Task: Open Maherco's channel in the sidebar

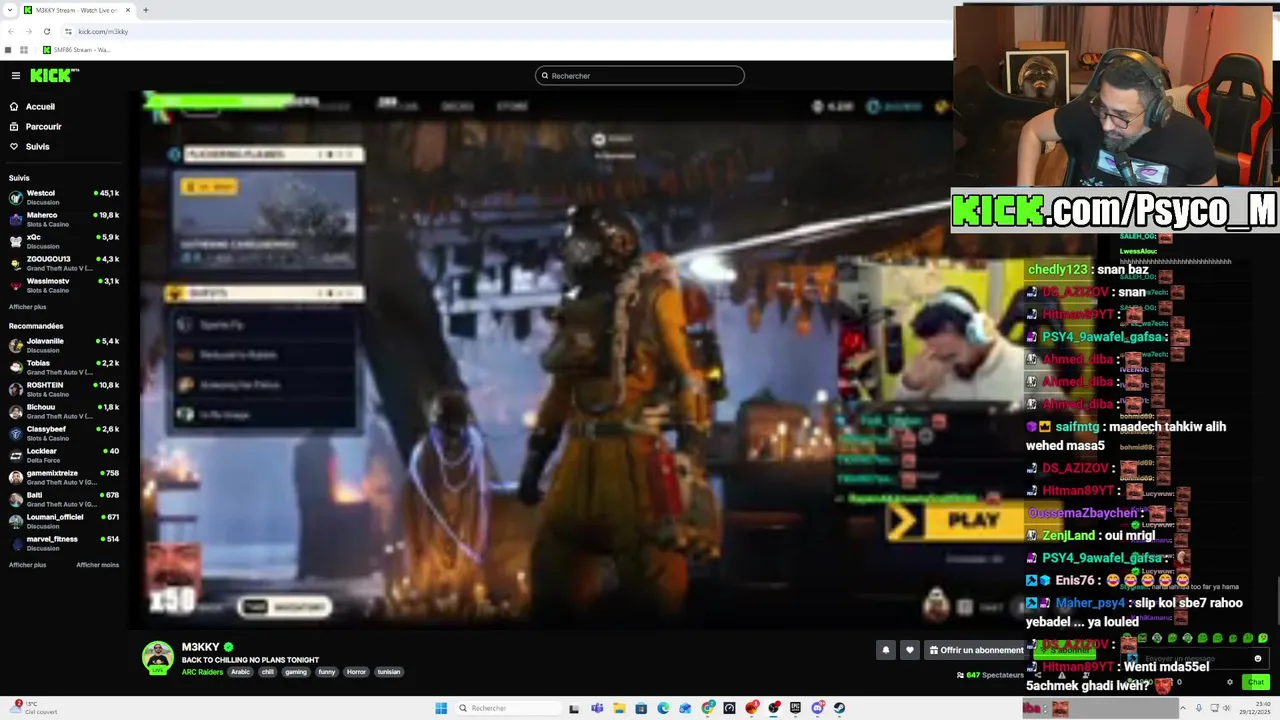Action: [x=64, y=218]
